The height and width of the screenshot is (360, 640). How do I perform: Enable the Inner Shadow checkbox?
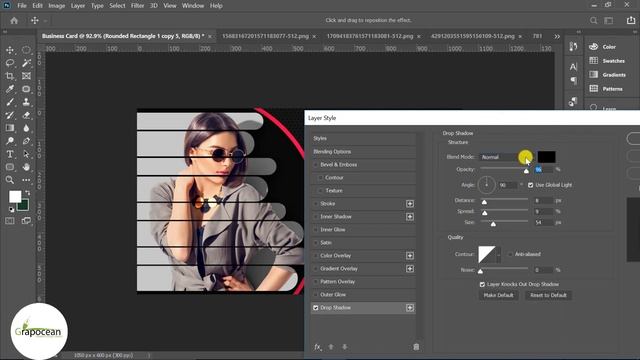(x=316, y=217)
